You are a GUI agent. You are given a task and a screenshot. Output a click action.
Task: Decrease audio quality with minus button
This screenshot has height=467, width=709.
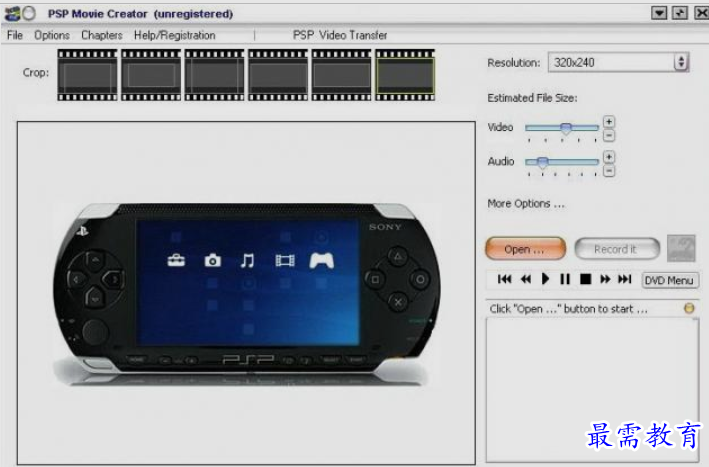click(609, 171)
